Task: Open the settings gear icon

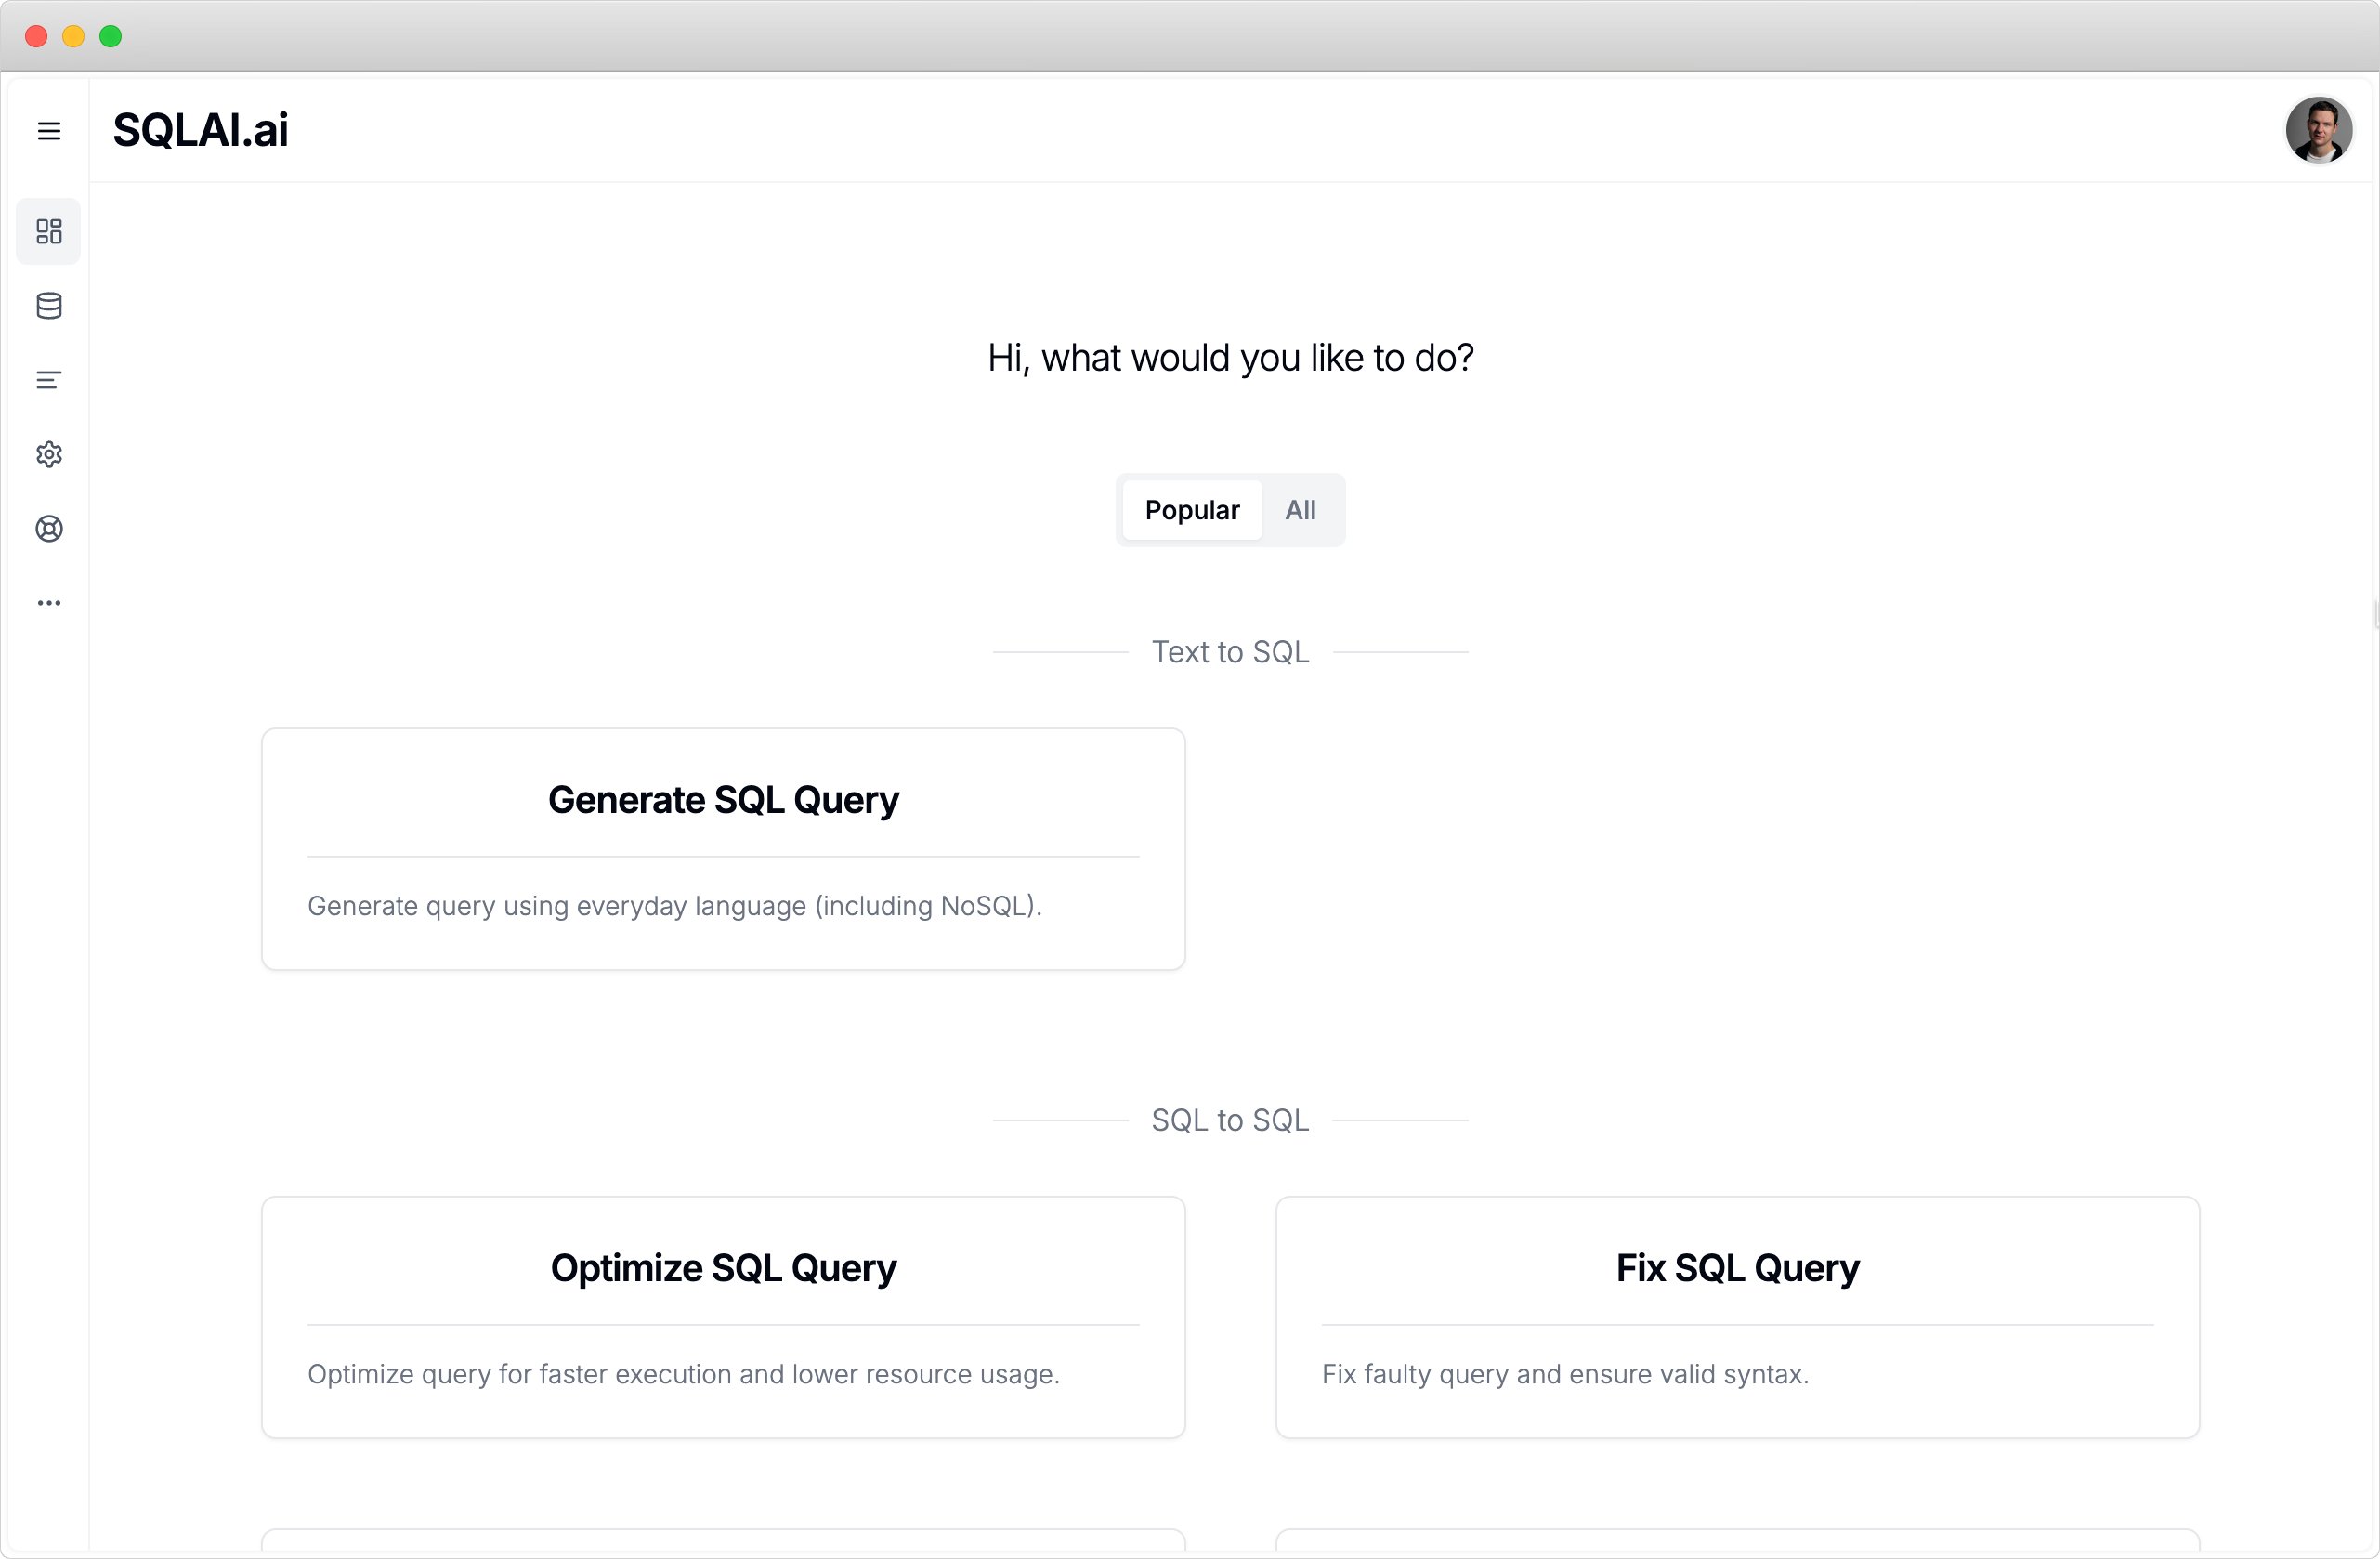Action: [x=48, y=454]
